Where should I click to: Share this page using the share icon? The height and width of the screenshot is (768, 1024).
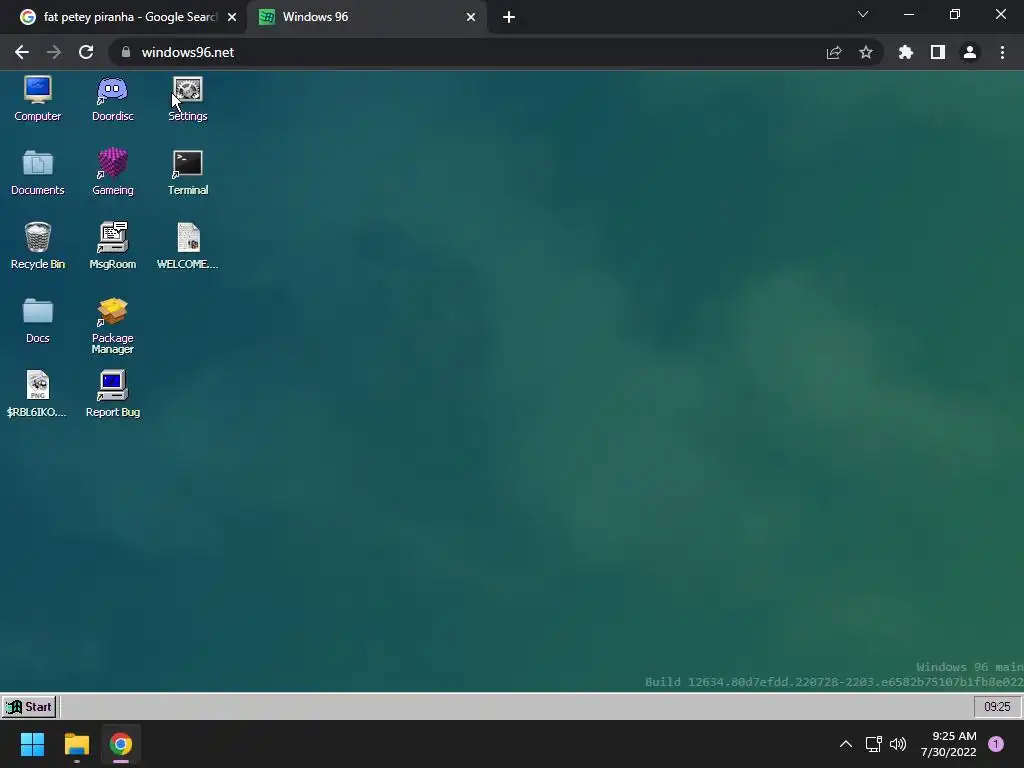pos(834,52)
